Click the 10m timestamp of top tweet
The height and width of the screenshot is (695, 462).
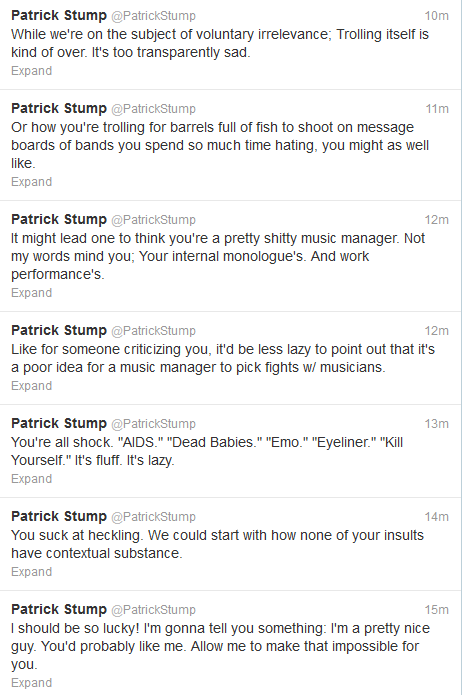pyautogui.click(x=437, y=16)
